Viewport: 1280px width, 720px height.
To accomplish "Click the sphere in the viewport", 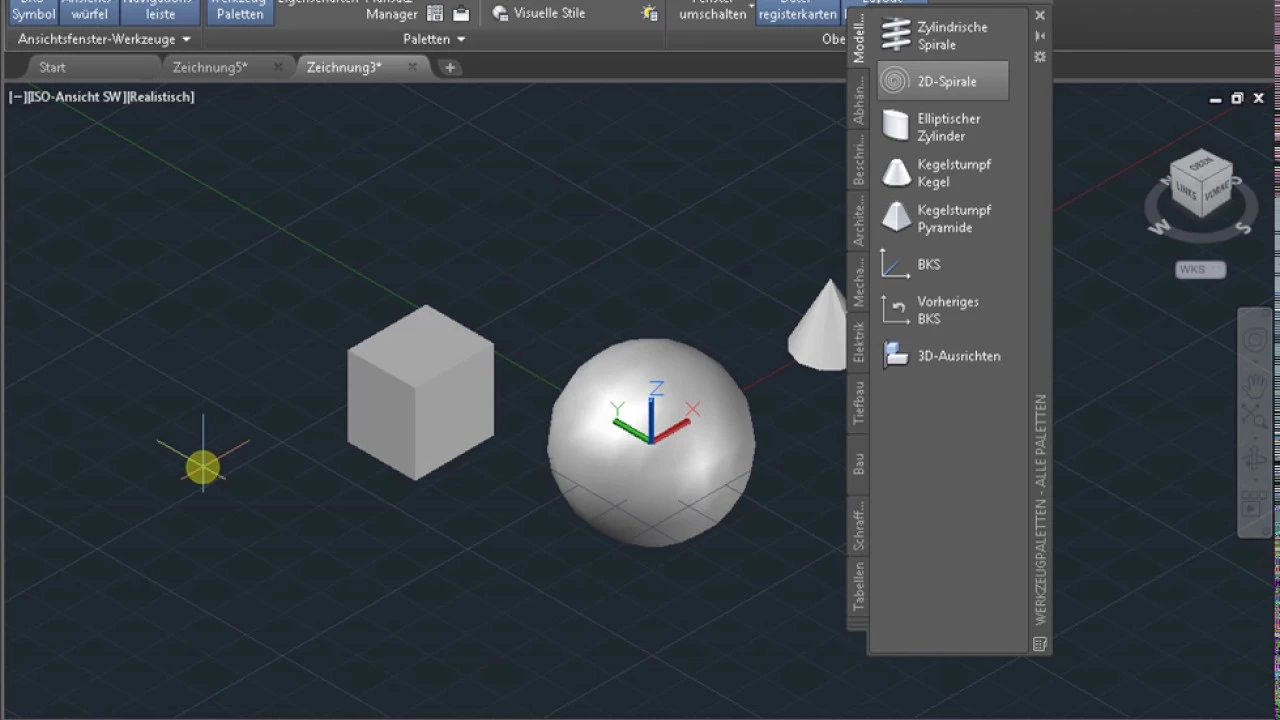I will tap(651, 442).
